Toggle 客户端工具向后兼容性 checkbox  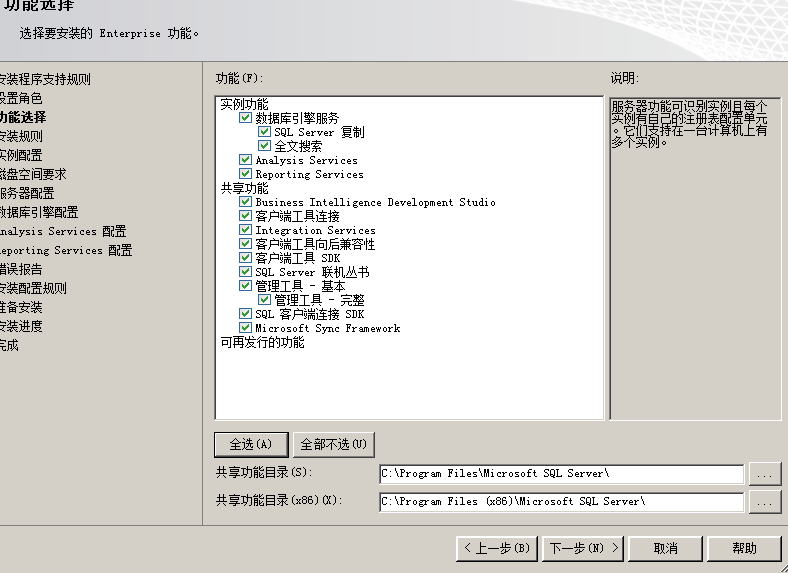point(245,244)
